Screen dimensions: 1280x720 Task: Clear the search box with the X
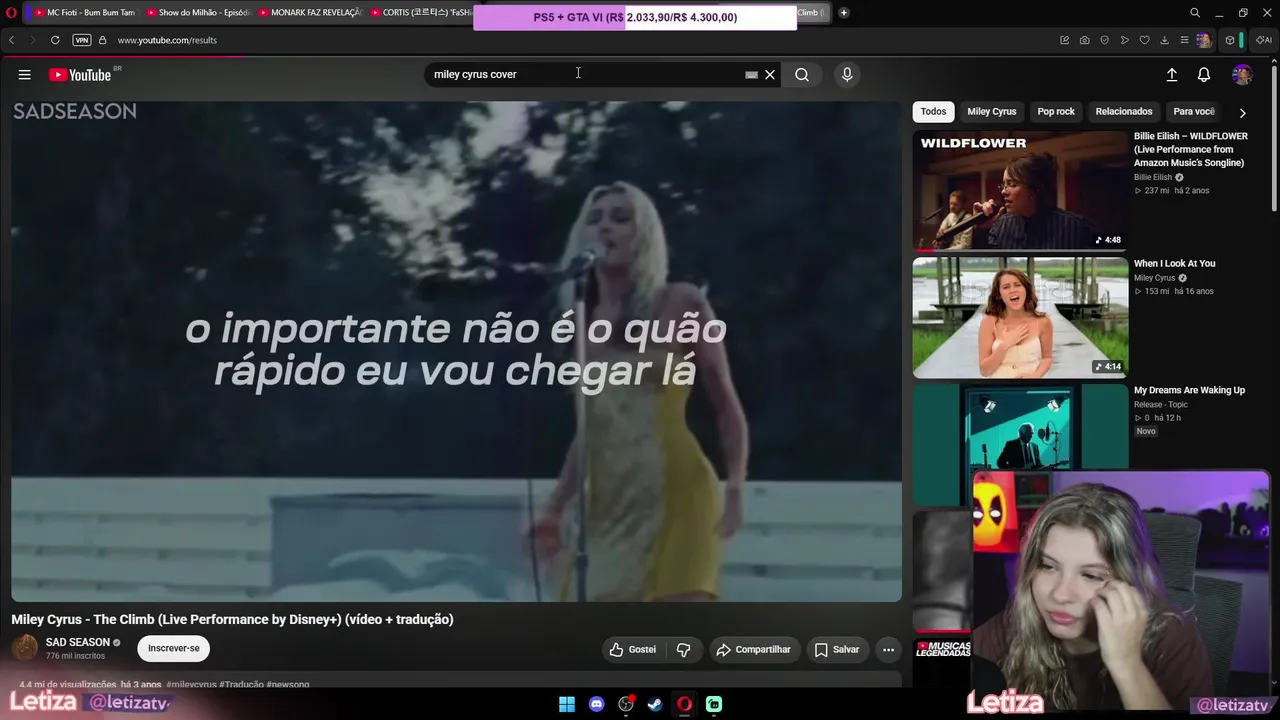point(770,75)
